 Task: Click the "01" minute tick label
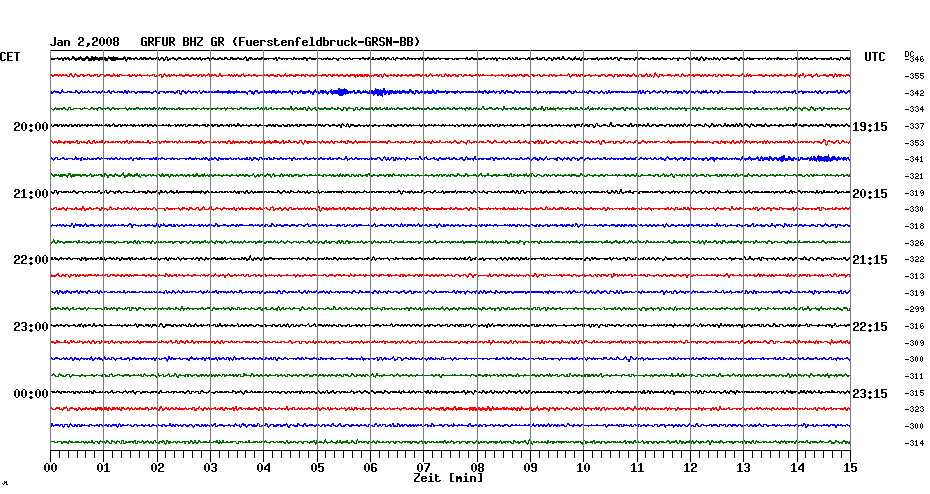point(104,468)
